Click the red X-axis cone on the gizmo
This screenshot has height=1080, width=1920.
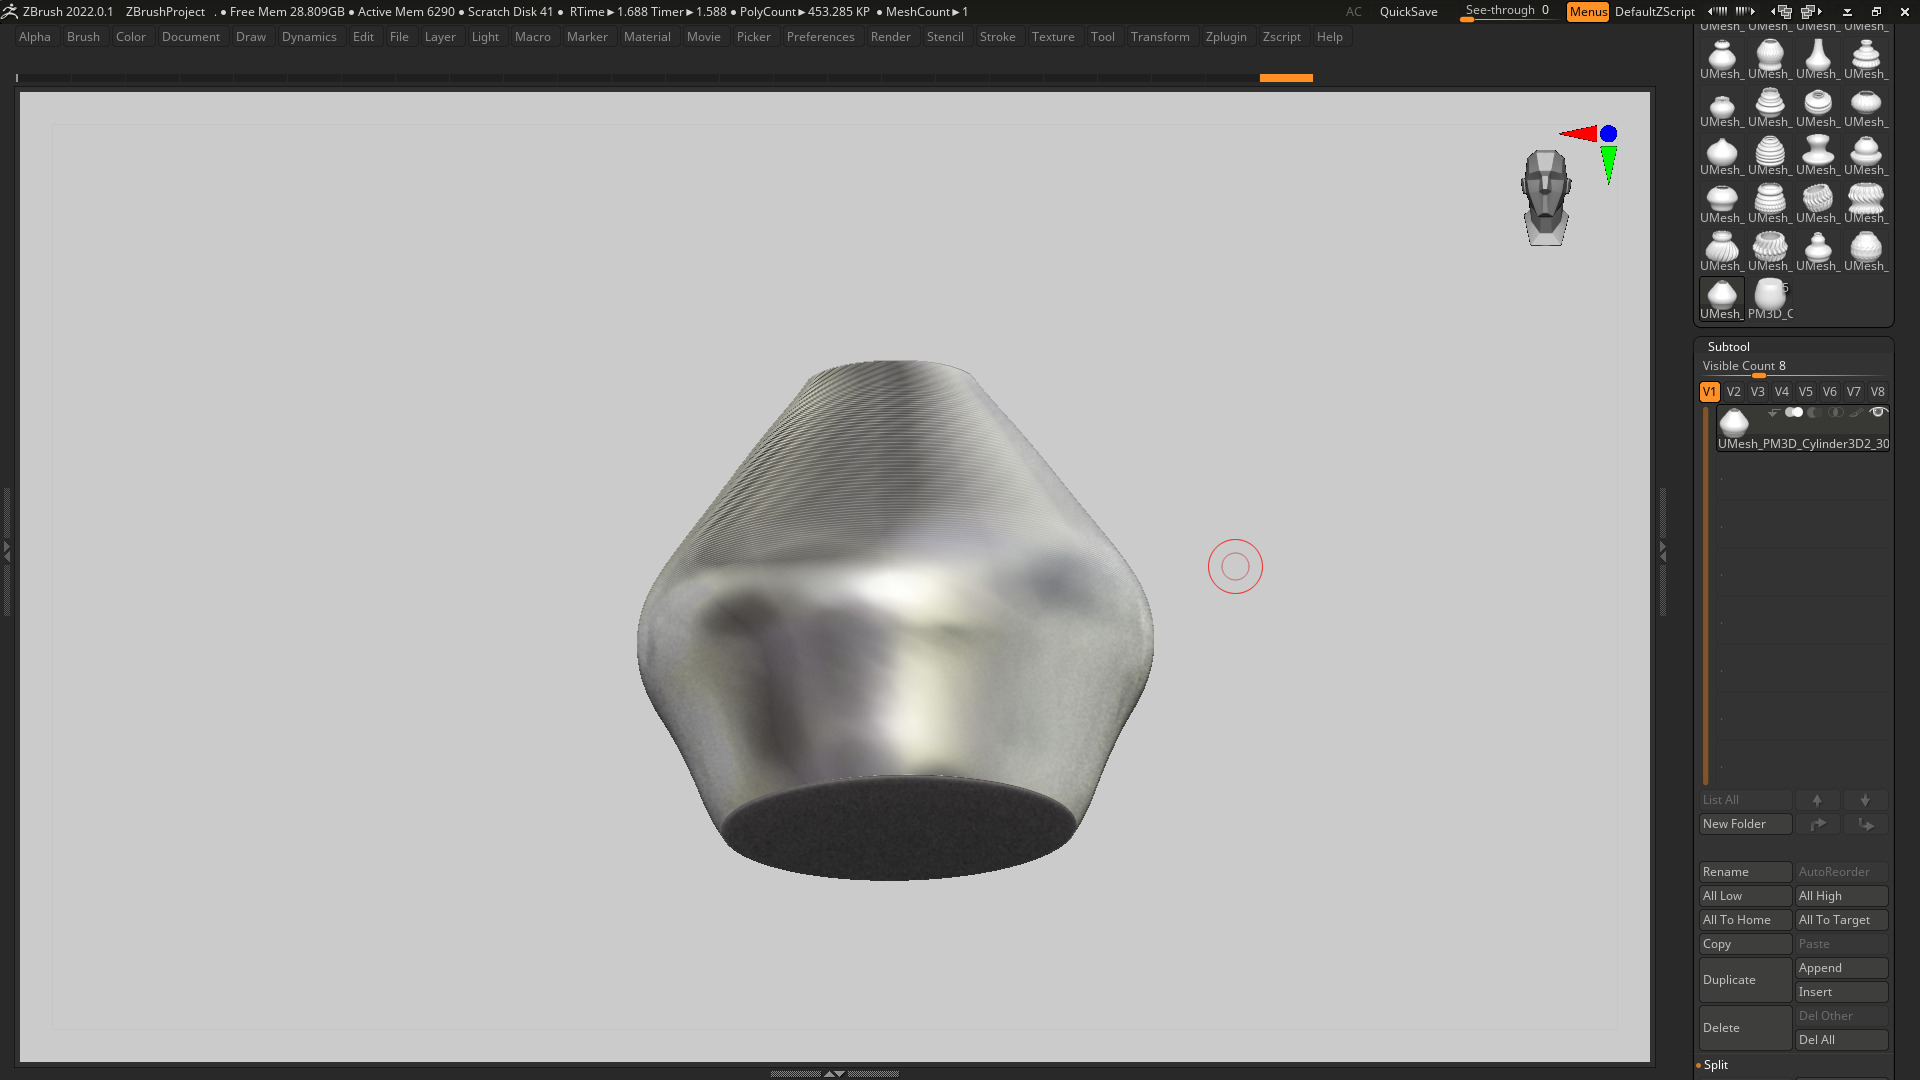pos(1578,134)
